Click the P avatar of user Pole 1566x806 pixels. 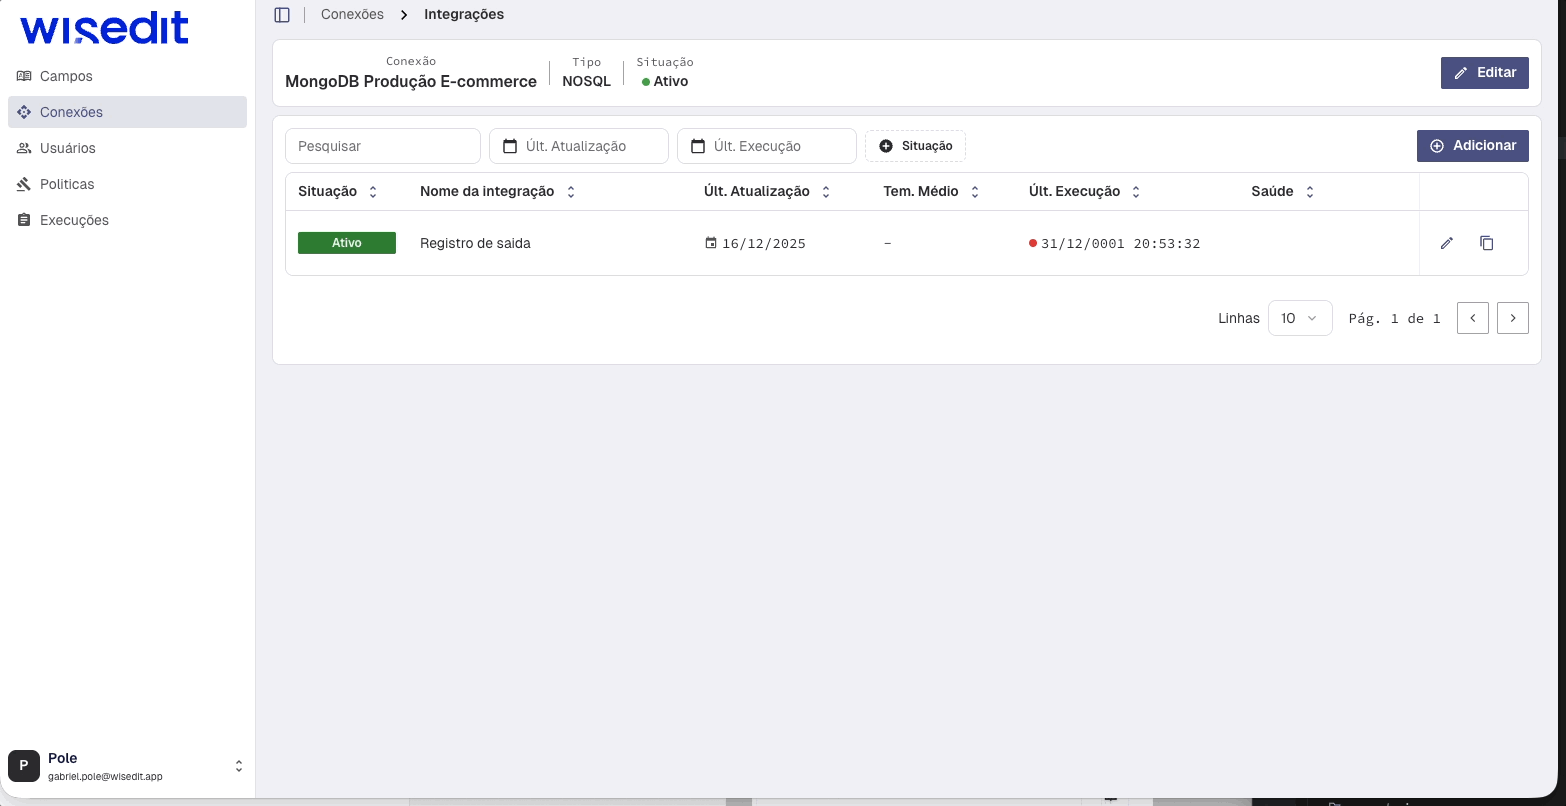pyautogui.click(x=23, y=765)
